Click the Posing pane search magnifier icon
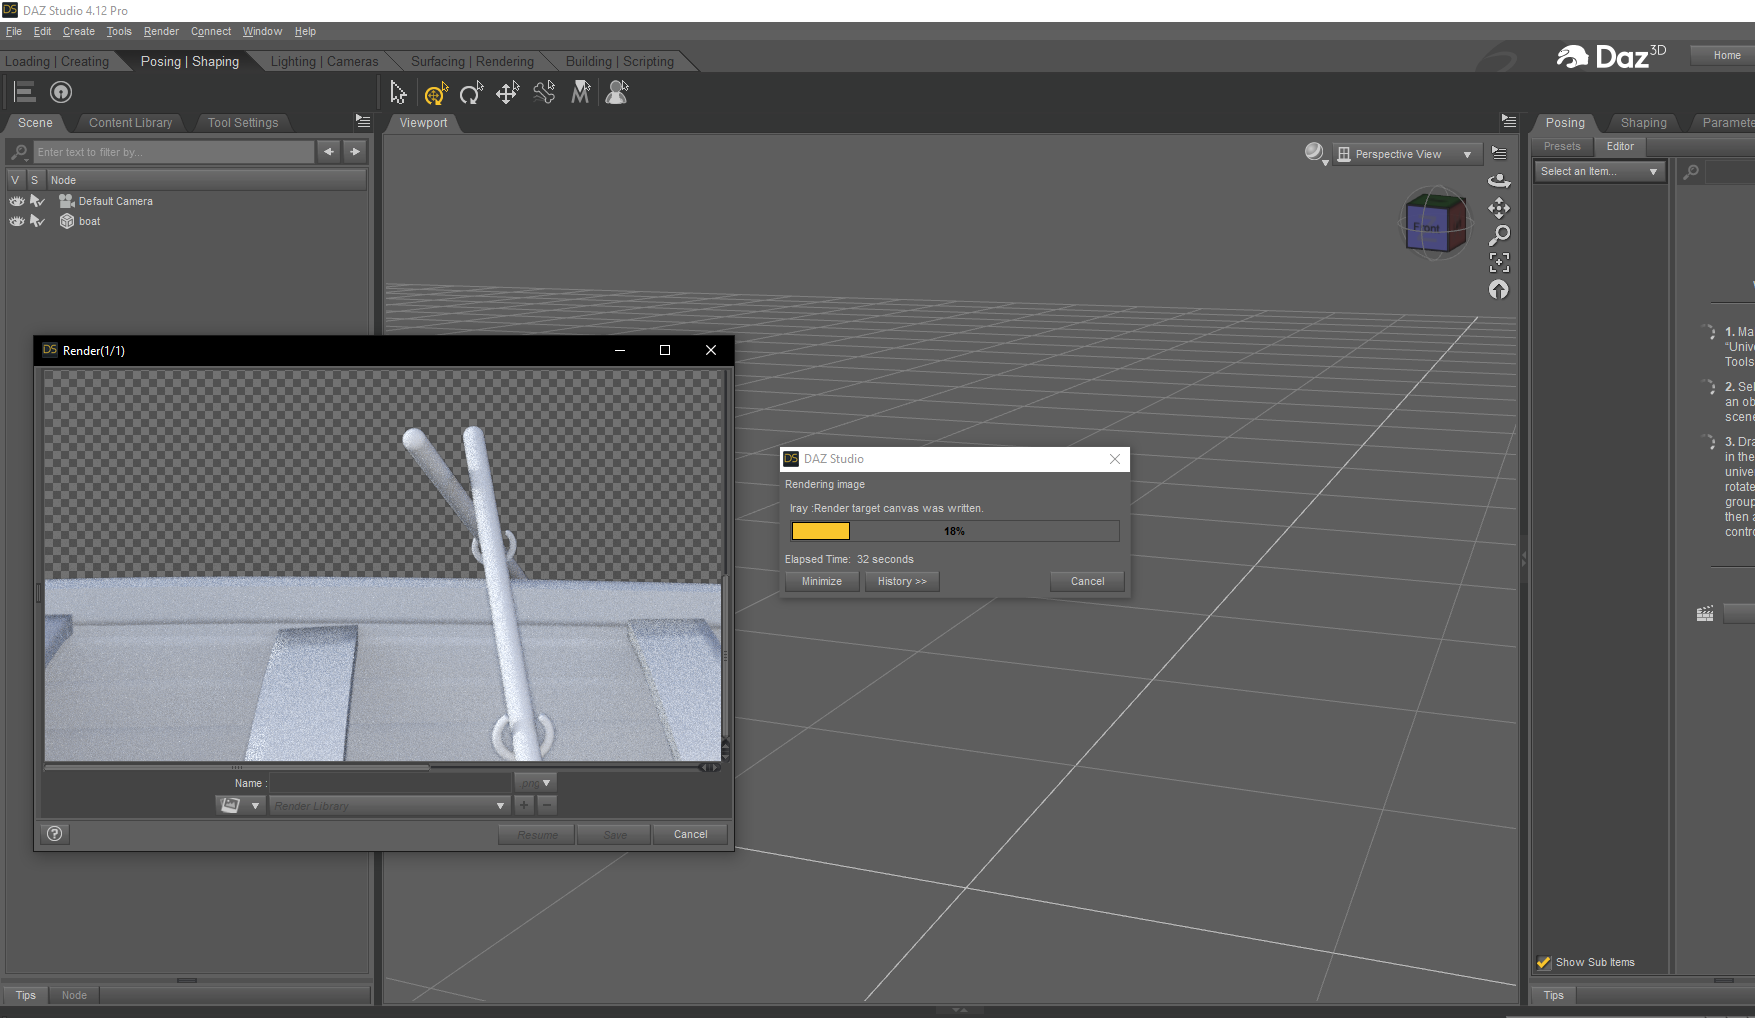 pyautogui.click(x=1691, y=172)
